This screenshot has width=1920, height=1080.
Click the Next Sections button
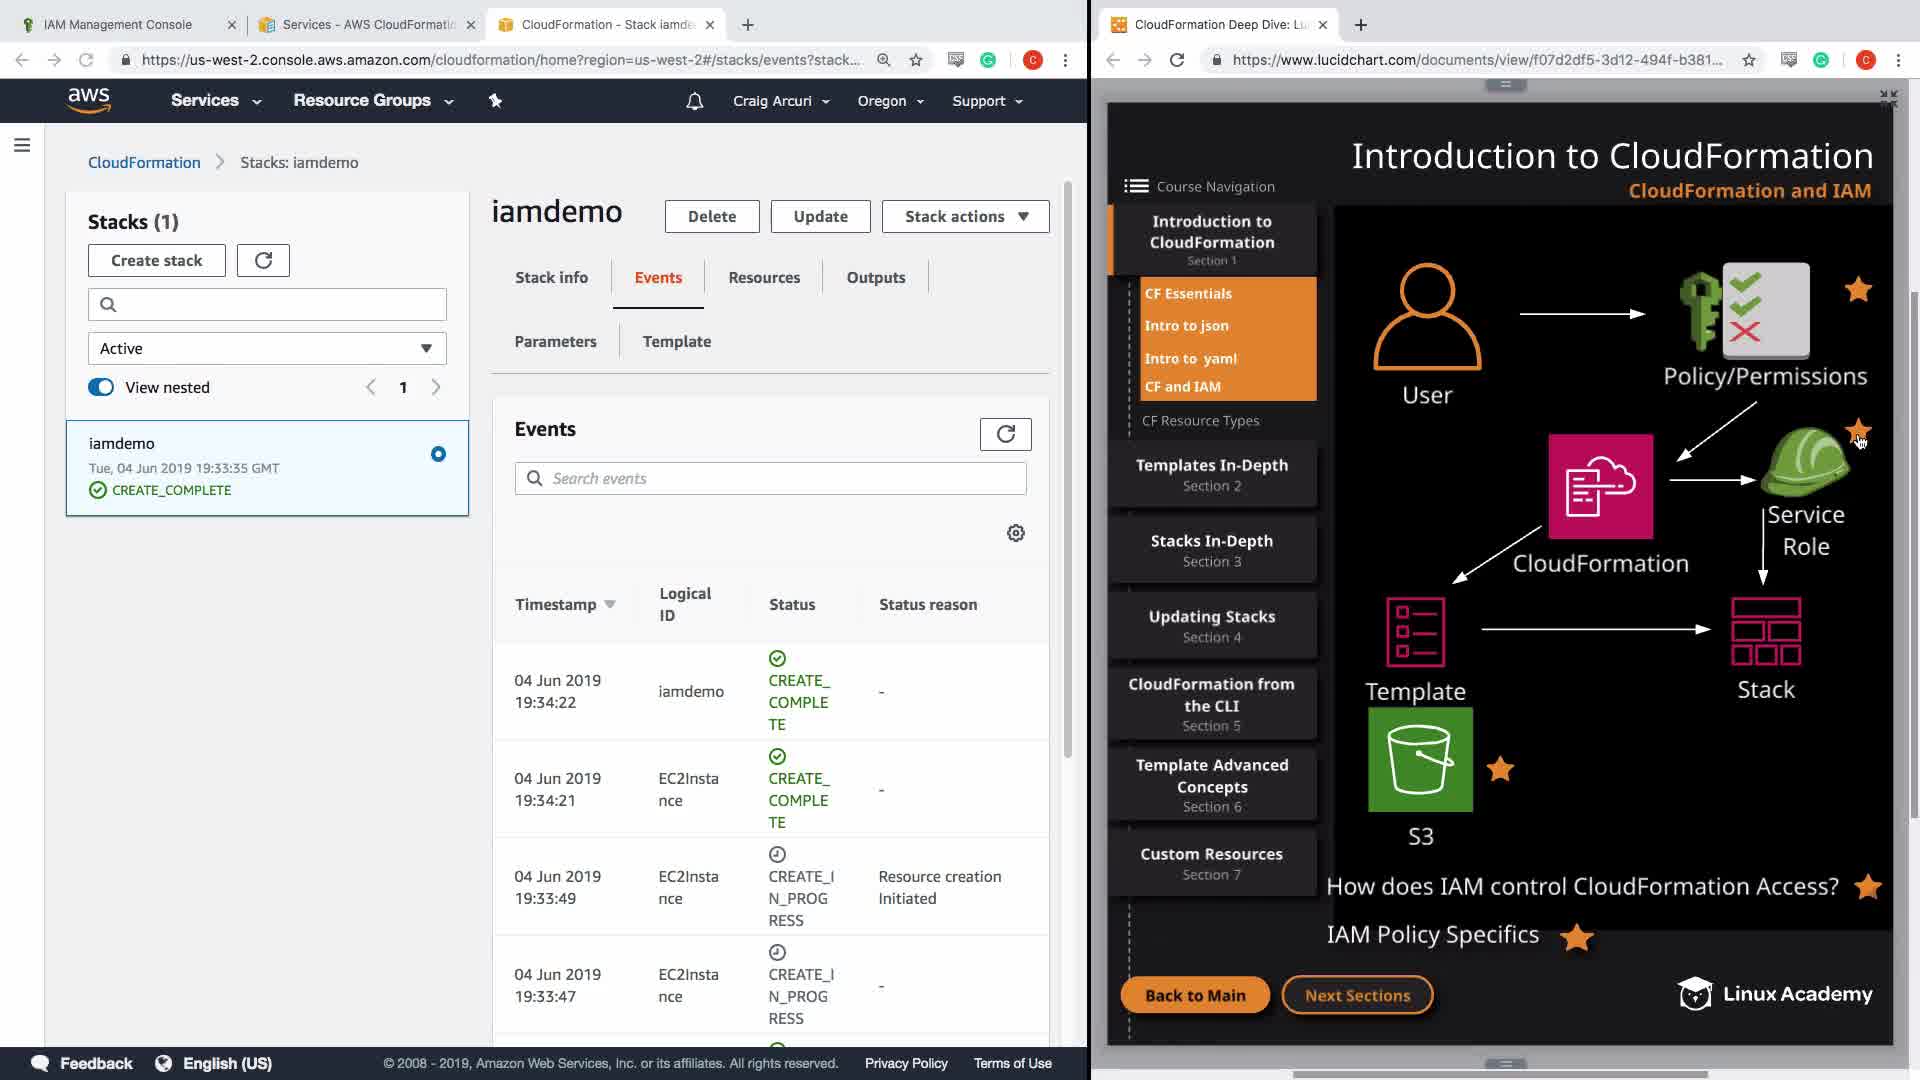point(1356,995)
